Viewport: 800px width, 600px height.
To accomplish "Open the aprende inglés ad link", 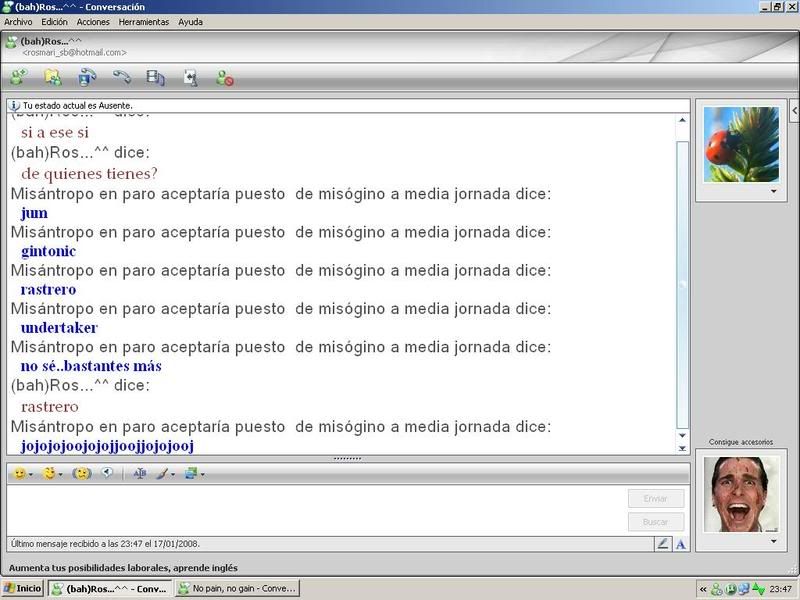I will click(123, 567).
